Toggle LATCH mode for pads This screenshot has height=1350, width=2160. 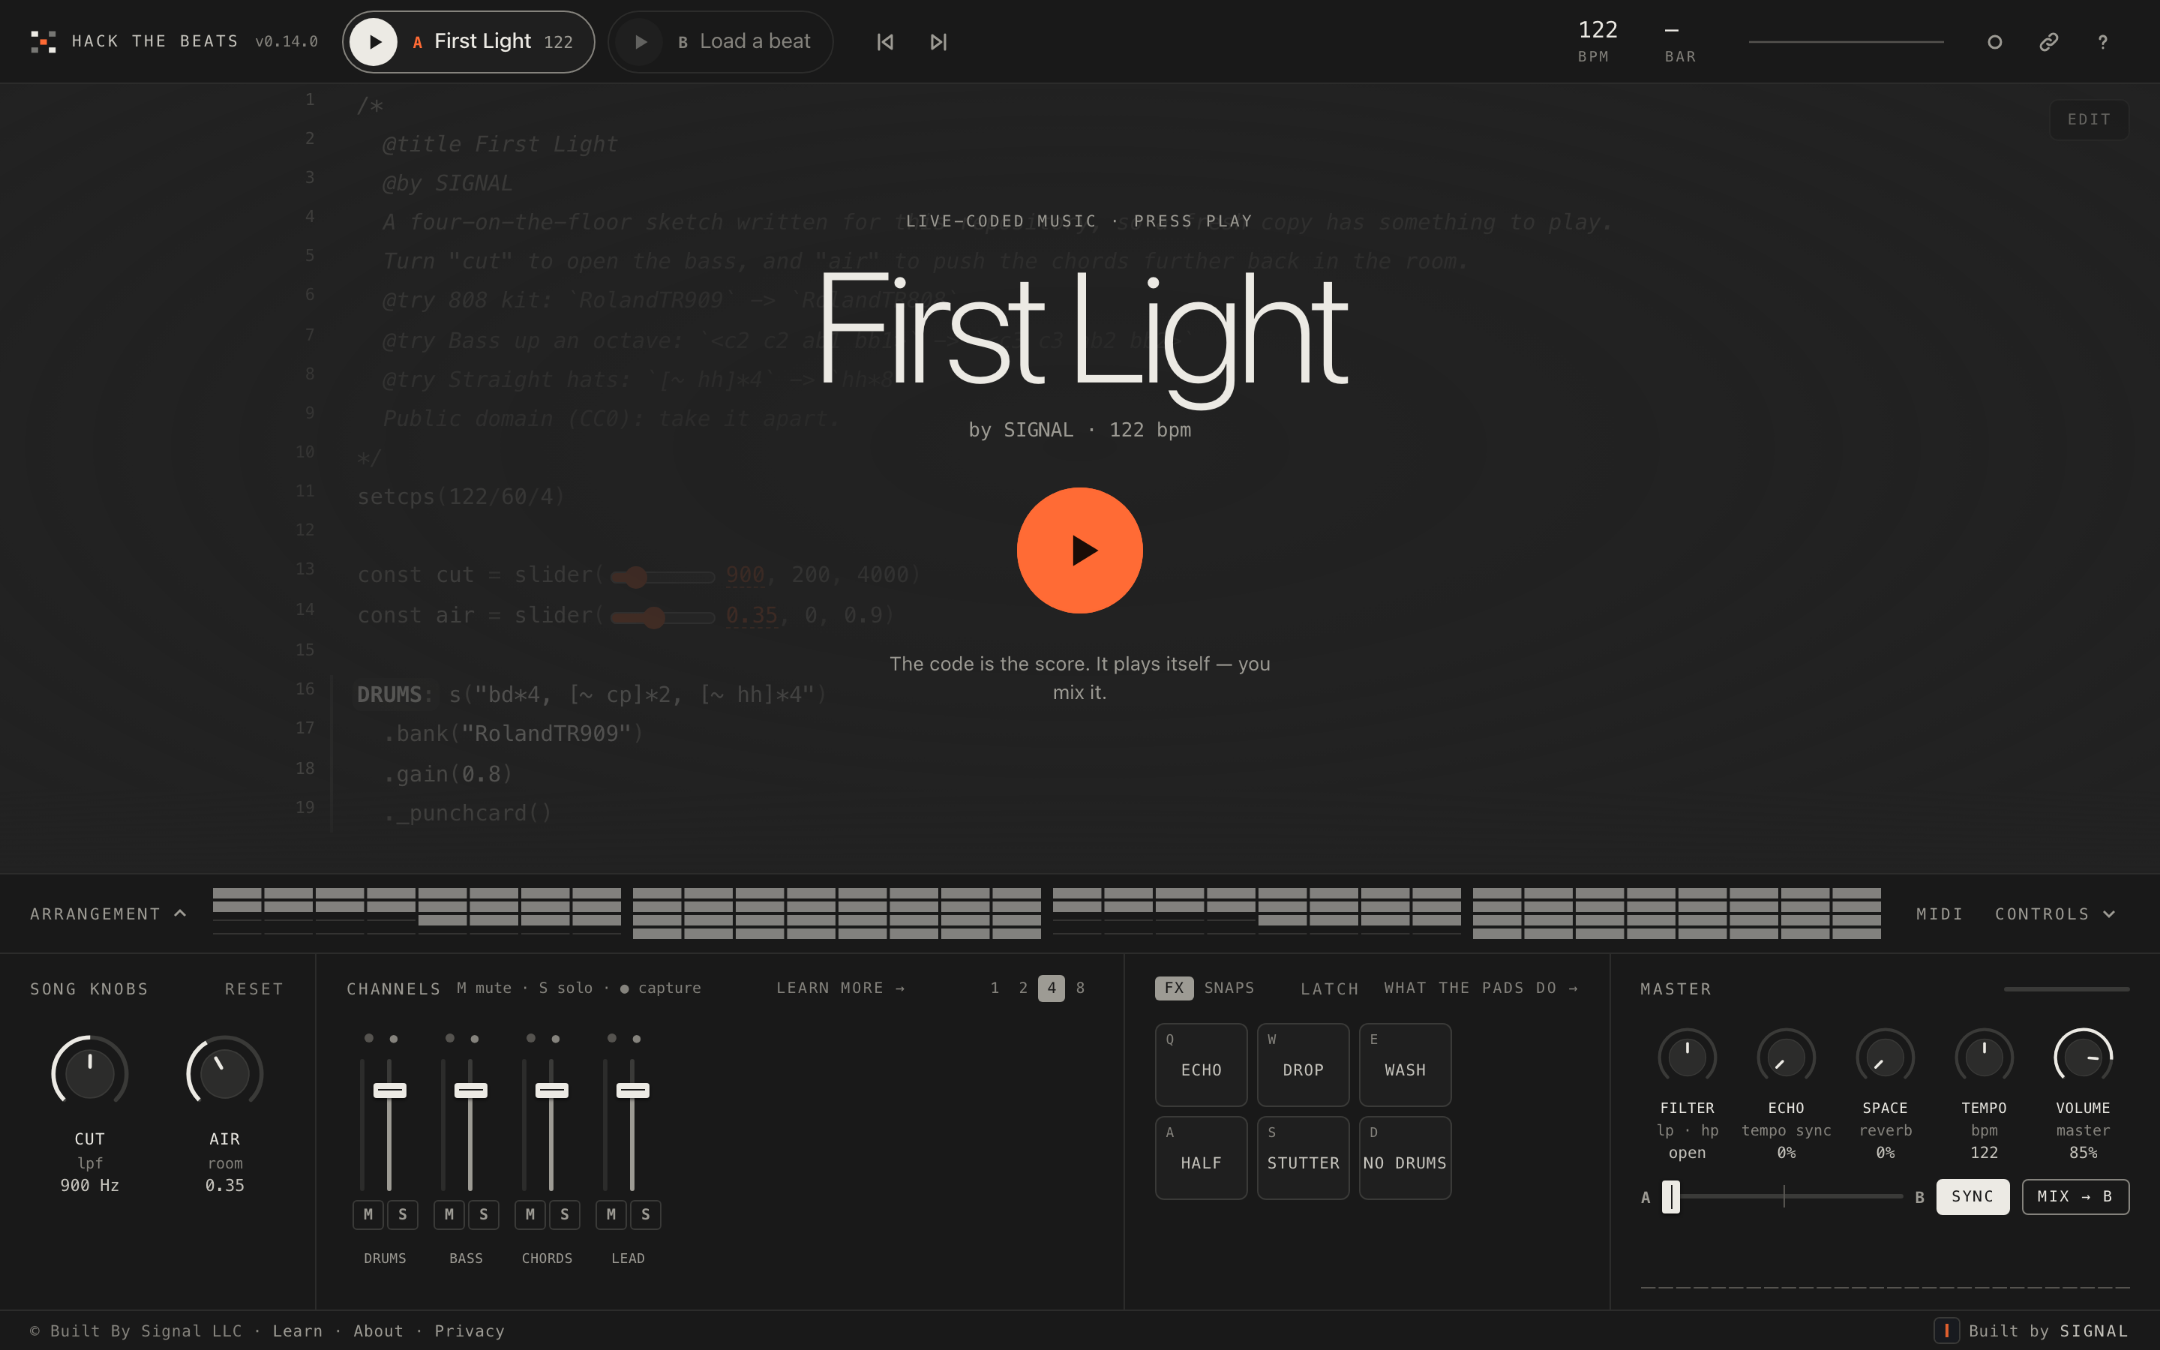pos(1329,989)
